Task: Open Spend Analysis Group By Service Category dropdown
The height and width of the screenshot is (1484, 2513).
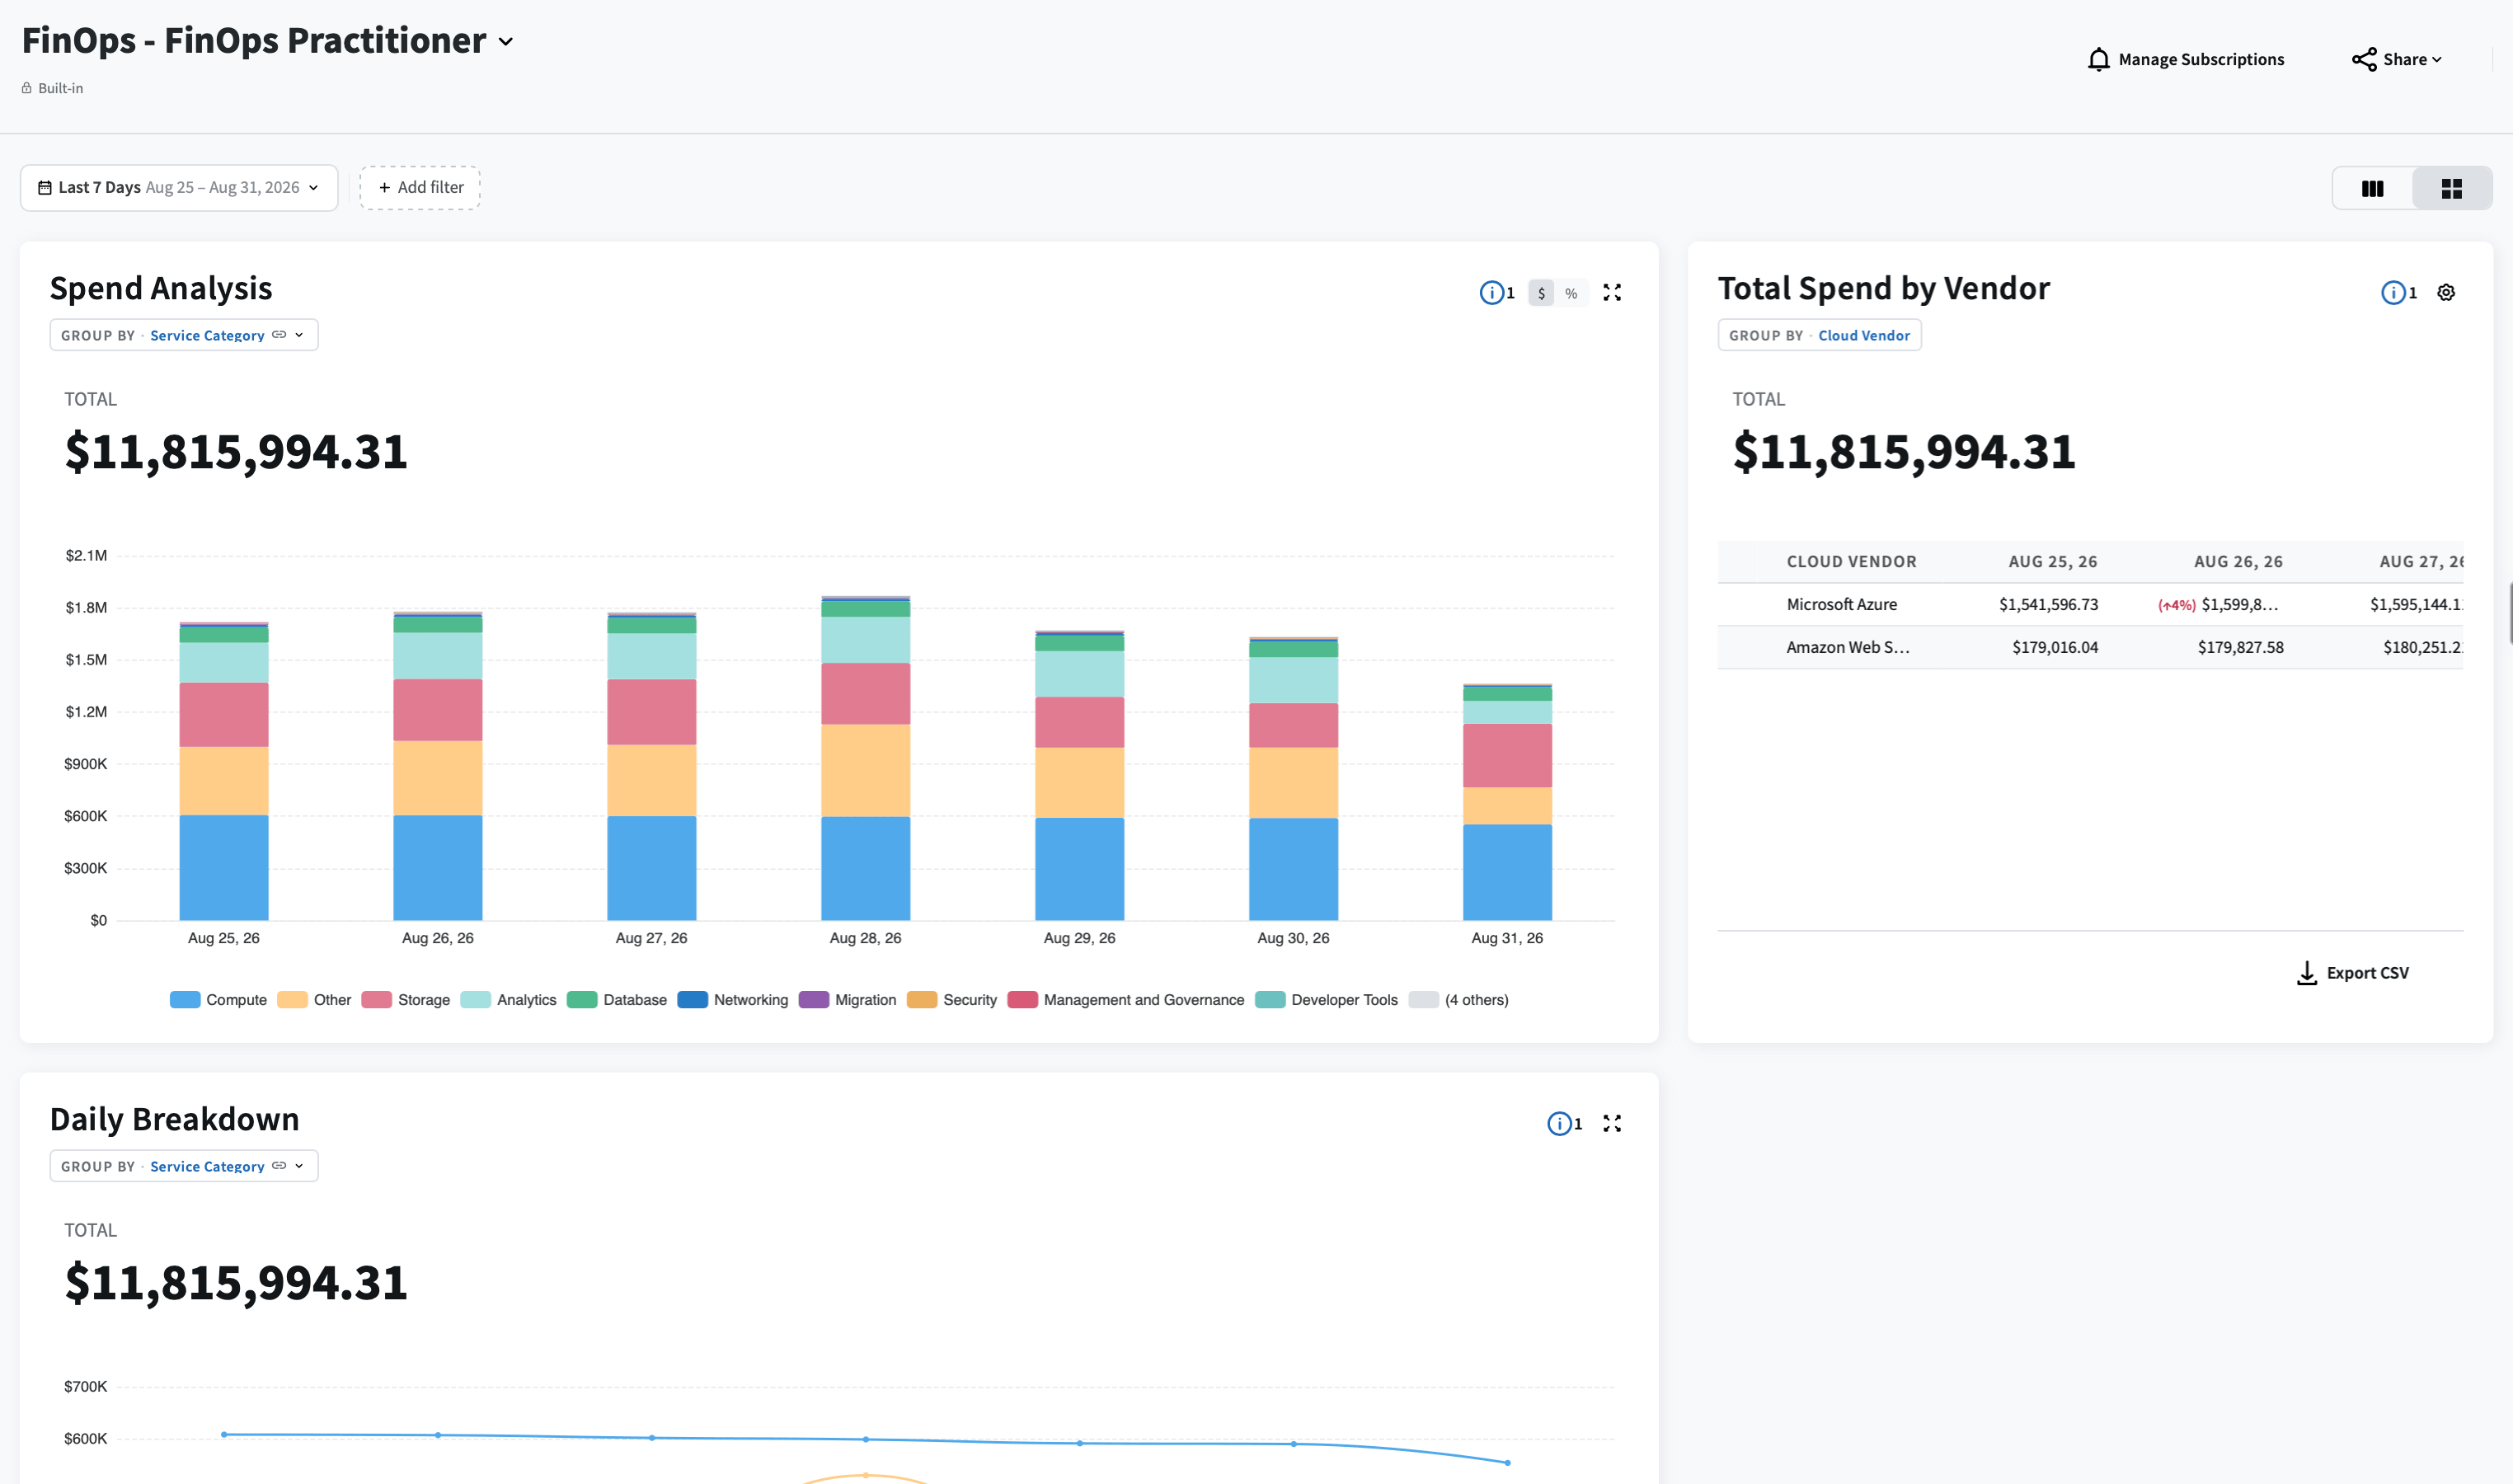Action: click(184, 335)
